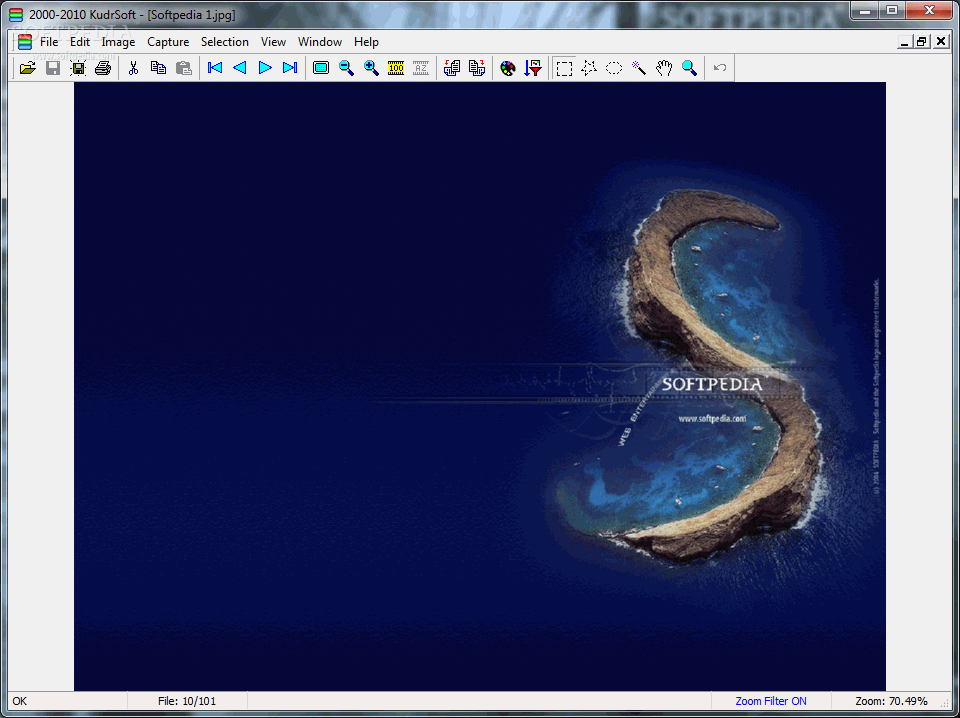Screen dimensions: 960x718
Task: Click the app icon in the menu bar
Action: click(24, 42)
